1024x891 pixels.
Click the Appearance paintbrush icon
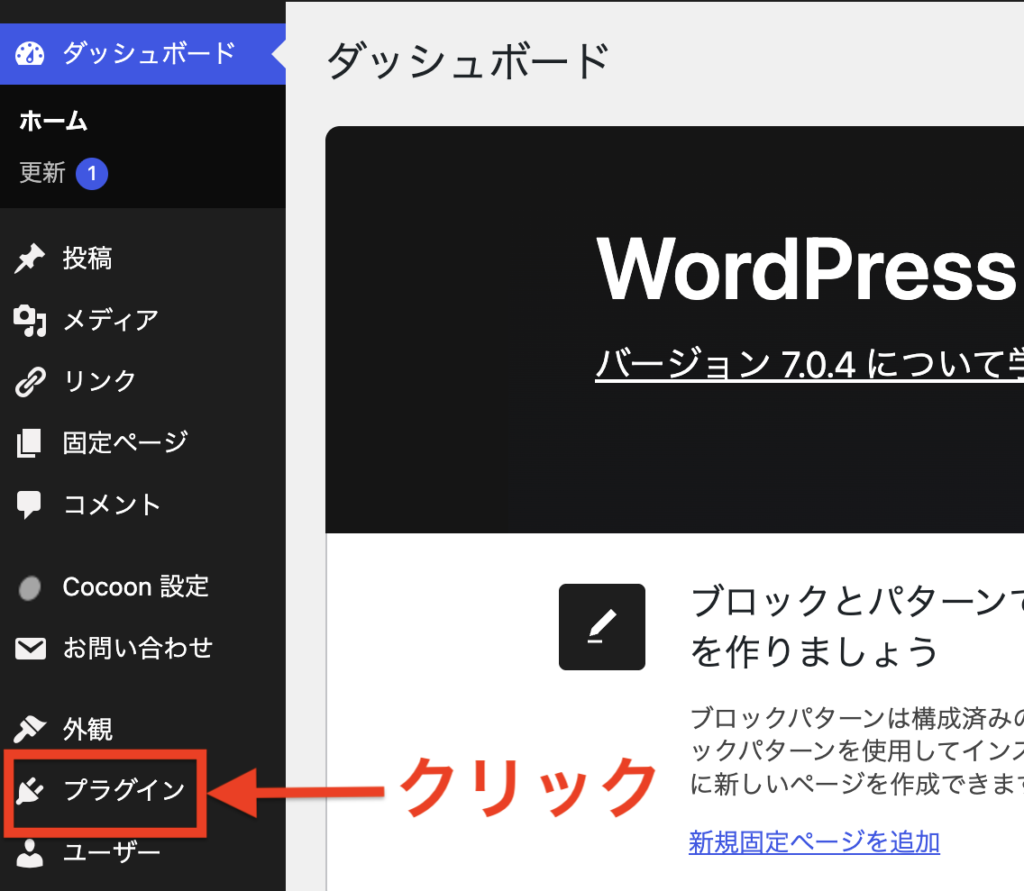29,729
